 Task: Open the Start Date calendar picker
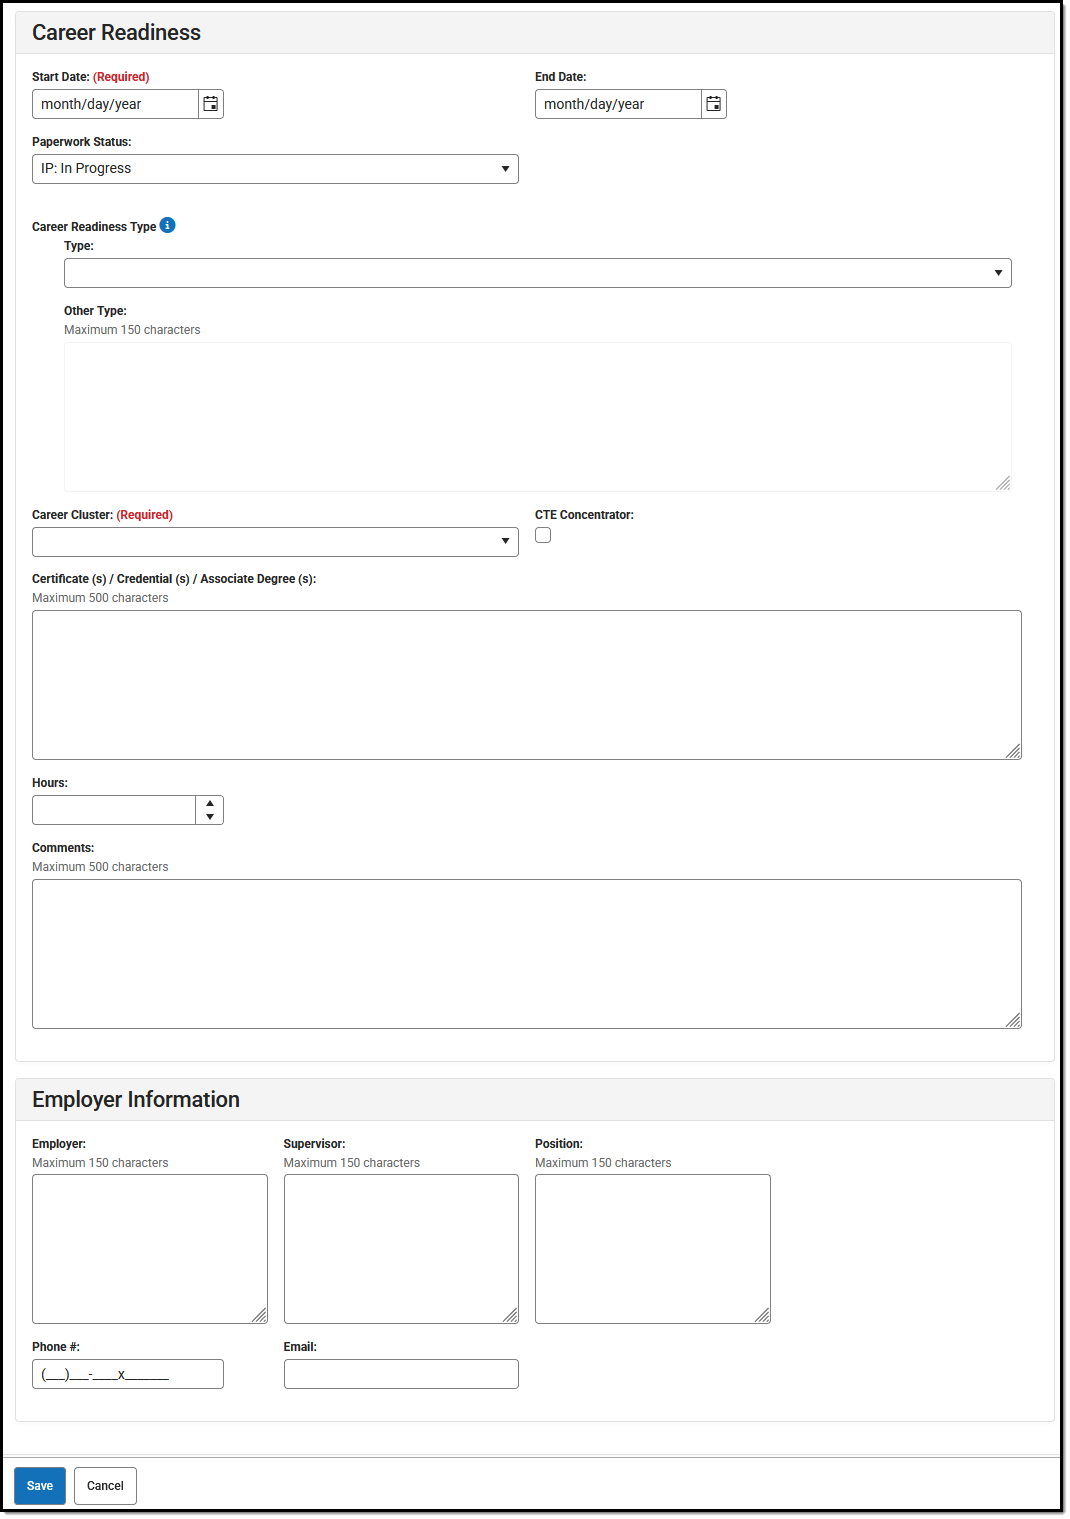tap(211, 103)
